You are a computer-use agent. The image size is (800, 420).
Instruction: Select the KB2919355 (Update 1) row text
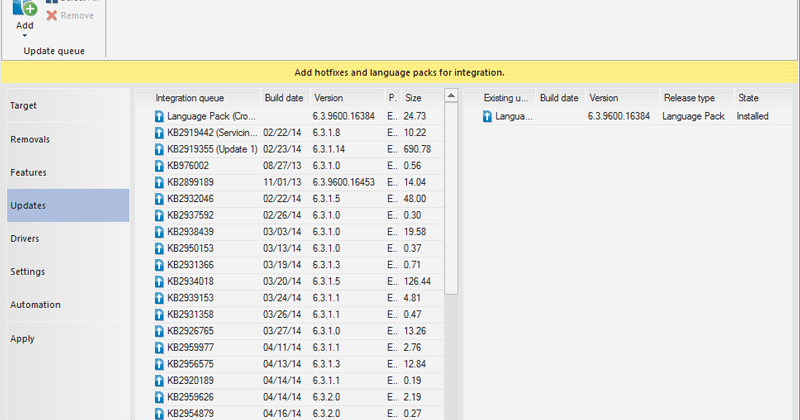(x=212, y=149)
